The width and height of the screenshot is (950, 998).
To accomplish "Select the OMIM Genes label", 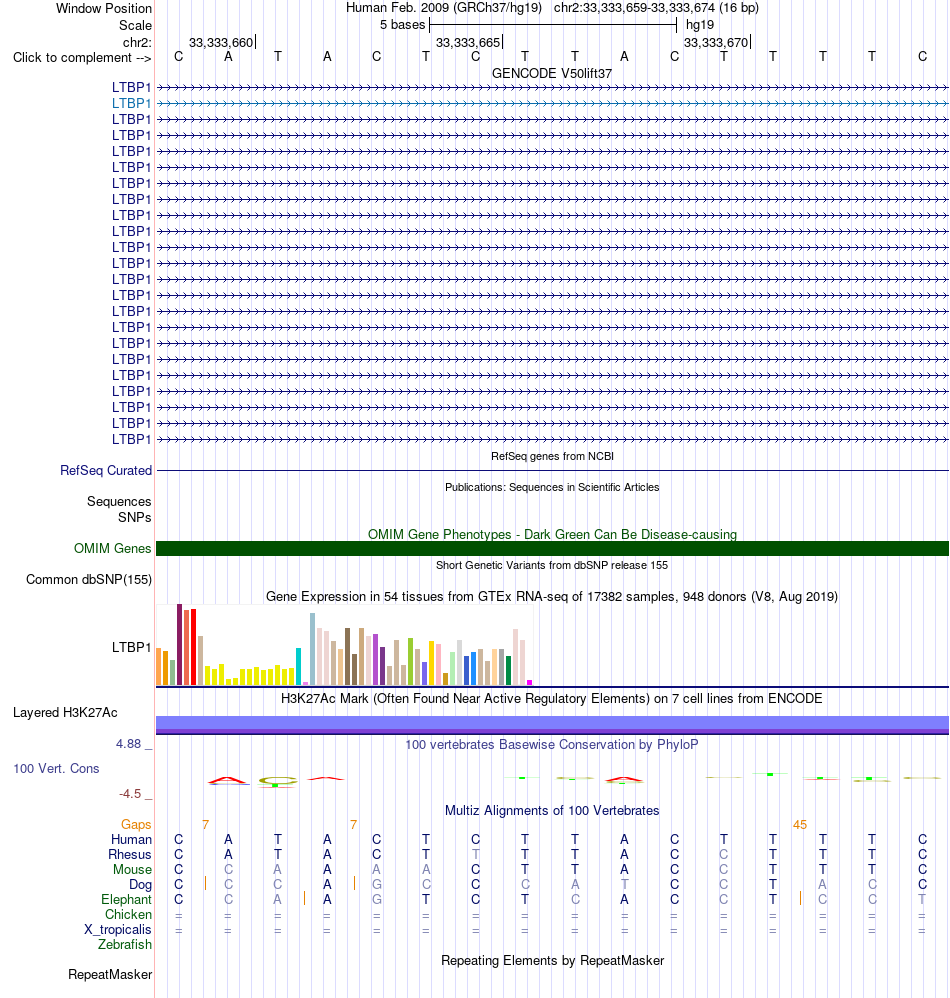I will 113,548.
